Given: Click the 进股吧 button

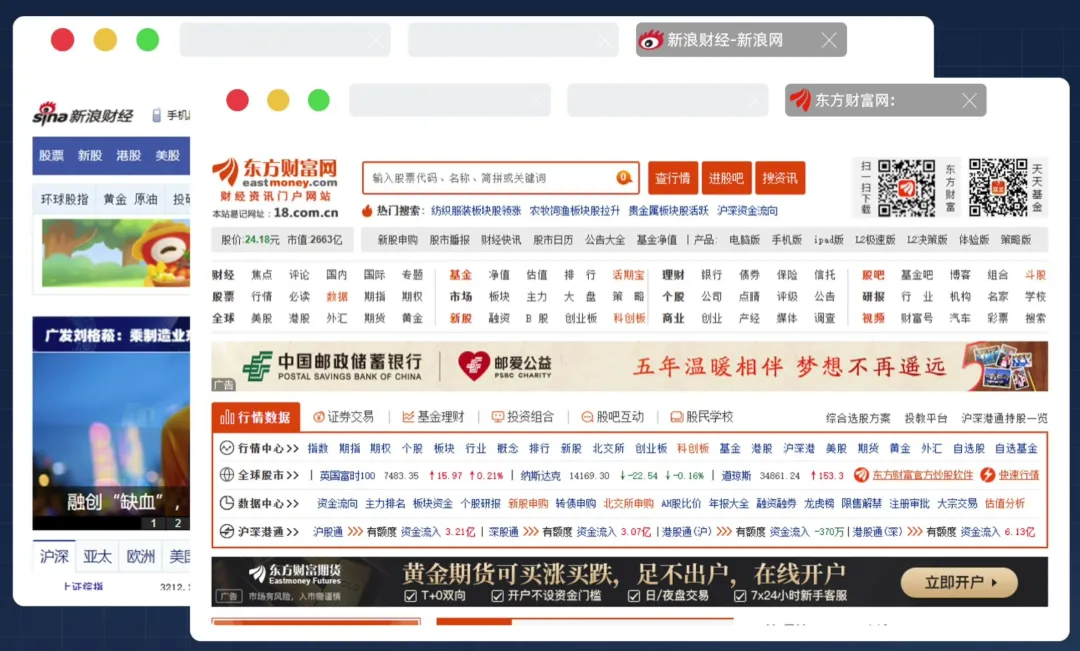Looking at the screenshot, I should coord(727,178).
